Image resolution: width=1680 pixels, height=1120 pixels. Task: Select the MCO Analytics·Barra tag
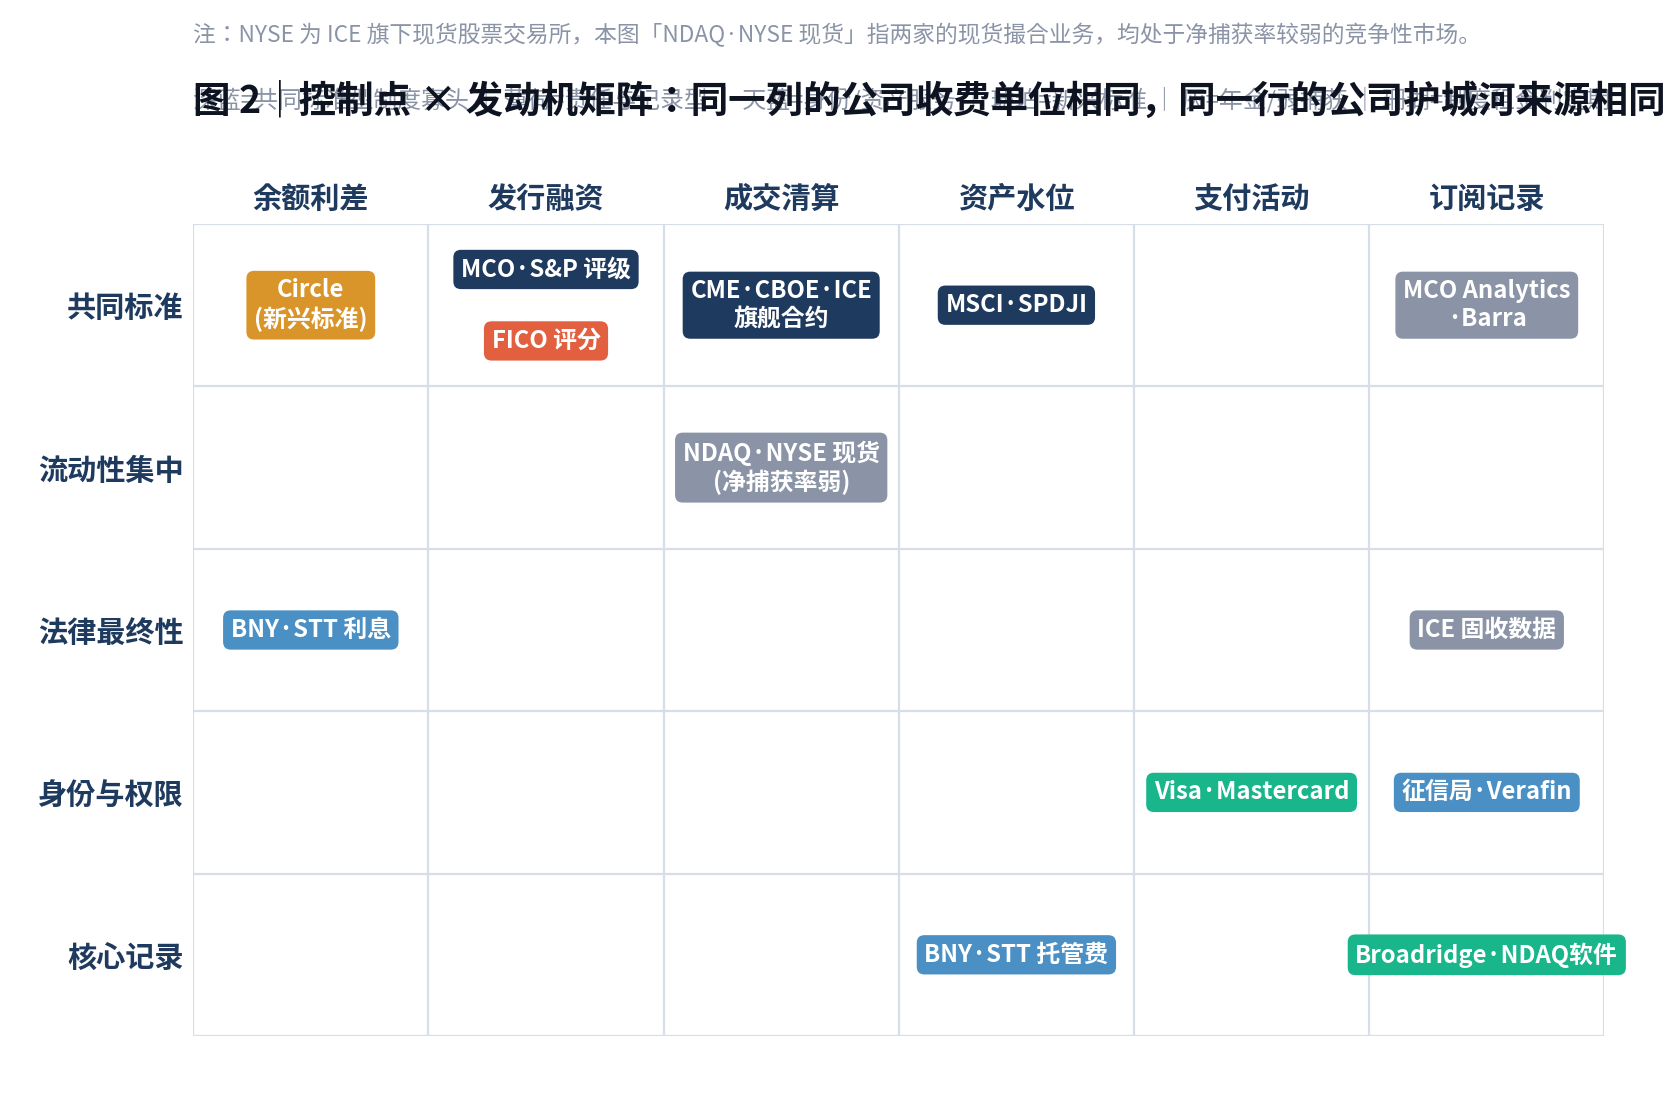pos(1486,305)
